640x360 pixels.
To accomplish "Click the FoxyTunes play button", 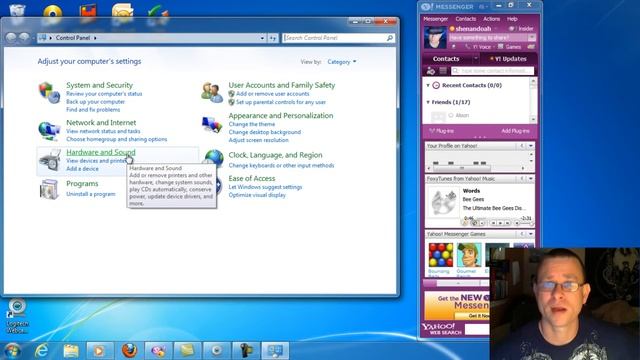I will [x=500, y=223].
